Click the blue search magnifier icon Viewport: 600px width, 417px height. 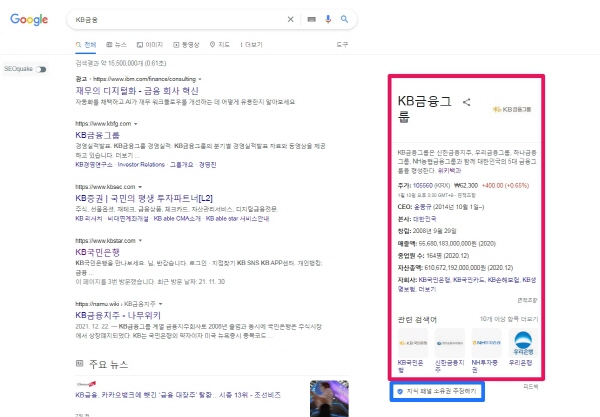(x=344, y=19)
